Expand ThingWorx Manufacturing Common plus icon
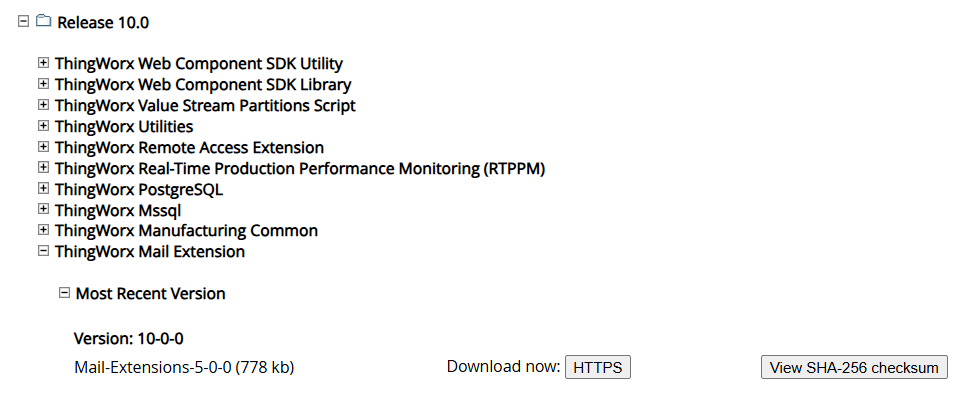The height and width of the screenshot is (396, 972). pos(43,229)
